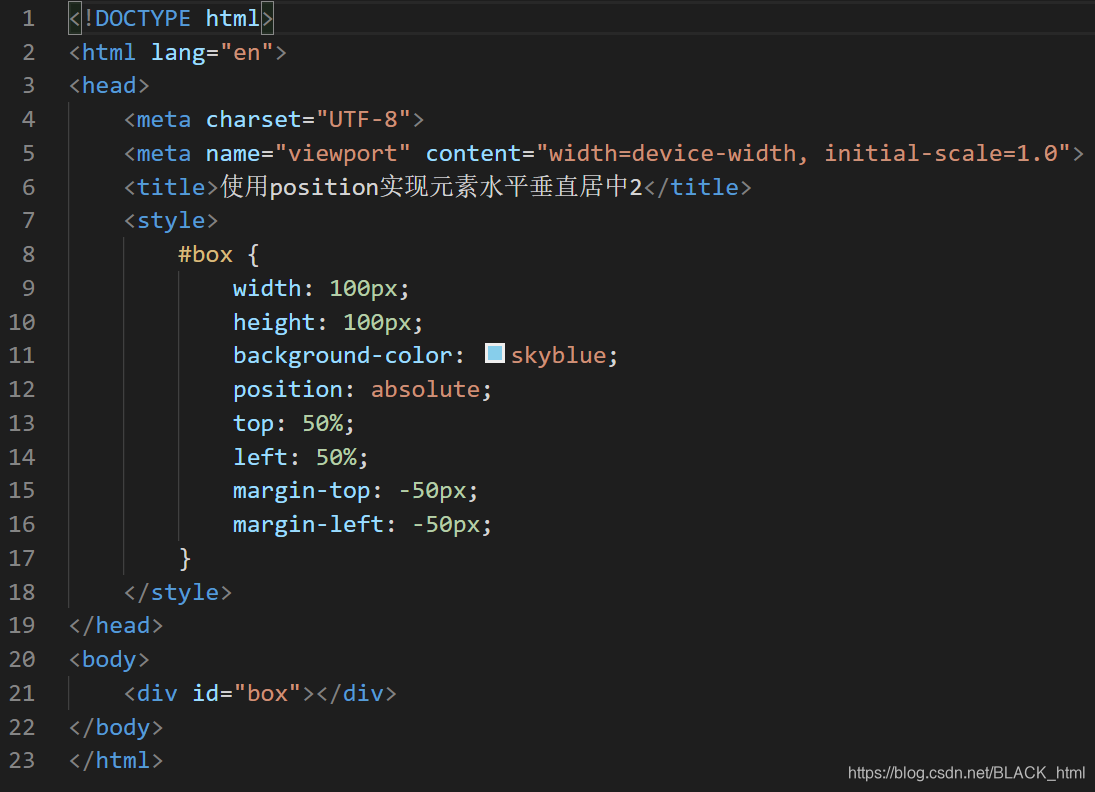
Task: Click the opening head tag on line 3
Action: [x=109, y=85]
